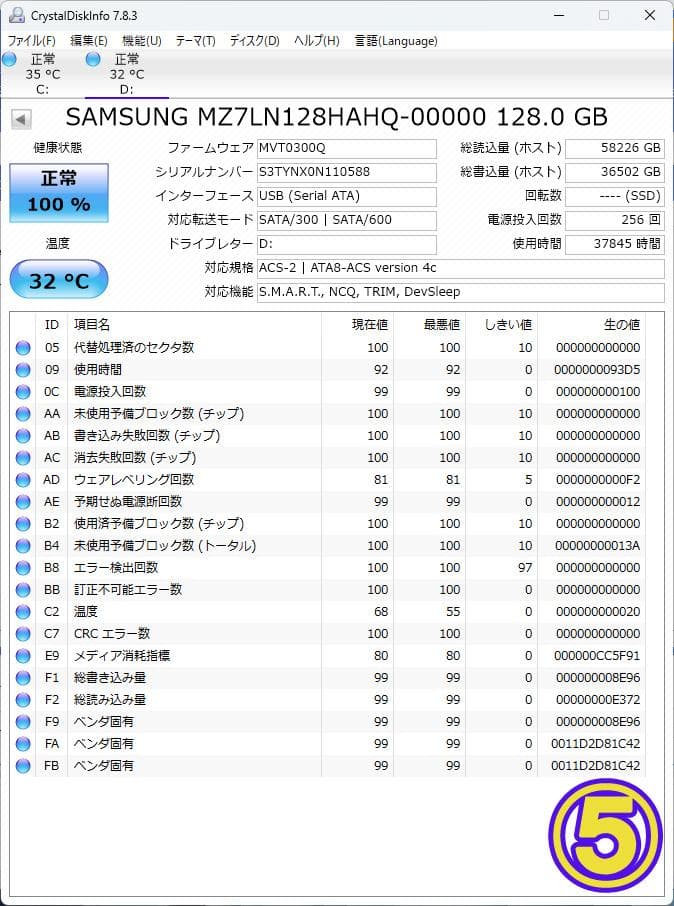Click the 最悪値 column header
The width and height of the screenshot is (674, 906).
(x=429, y=325)
